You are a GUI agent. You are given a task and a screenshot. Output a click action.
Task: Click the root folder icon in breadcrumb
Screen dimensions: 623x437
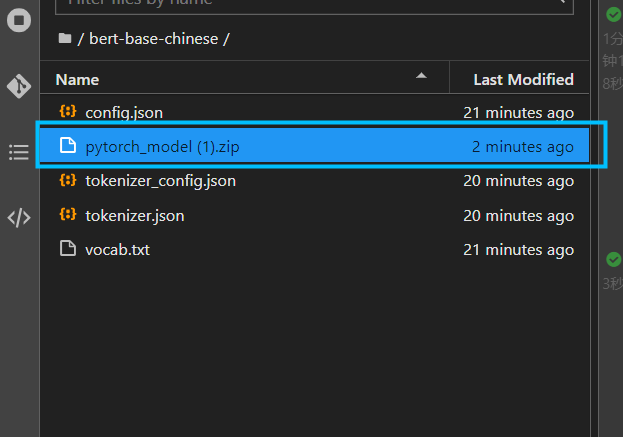(65, 39)
